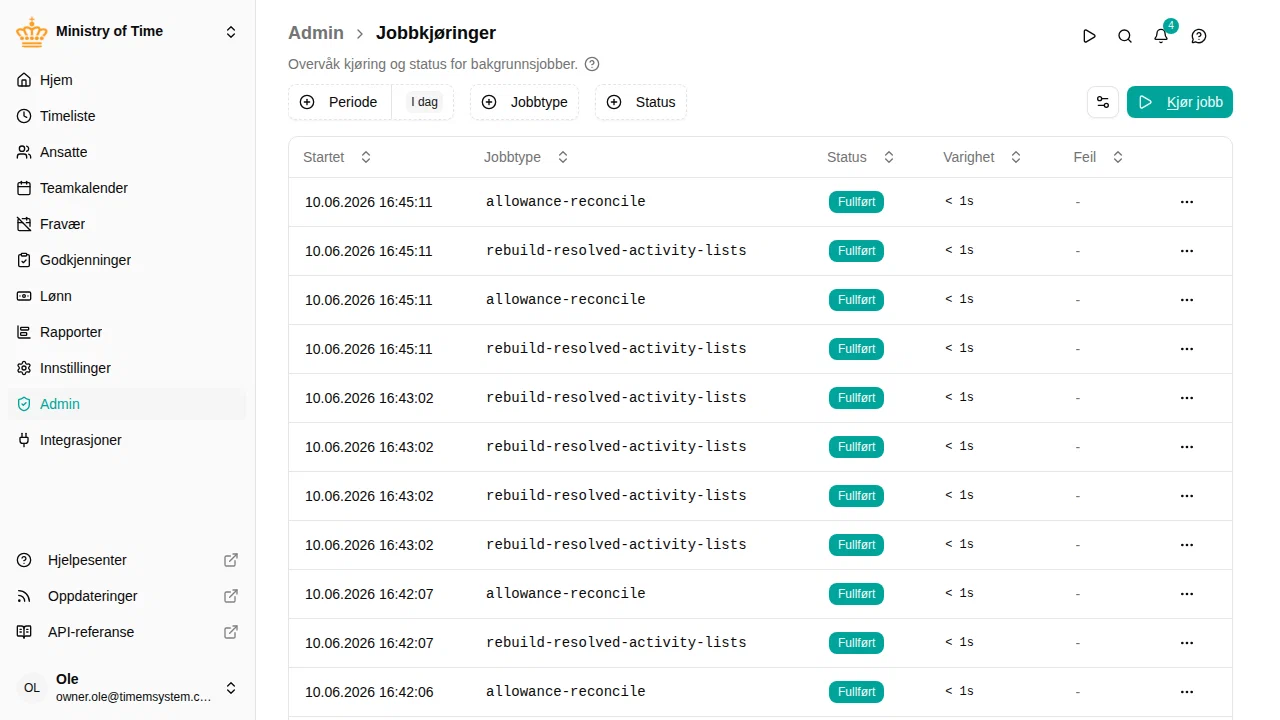Image resolution: width=1280 pixels, height=720 pixels.
Task: Sort by the Jobbtype column header
Action: coord(526,157)
